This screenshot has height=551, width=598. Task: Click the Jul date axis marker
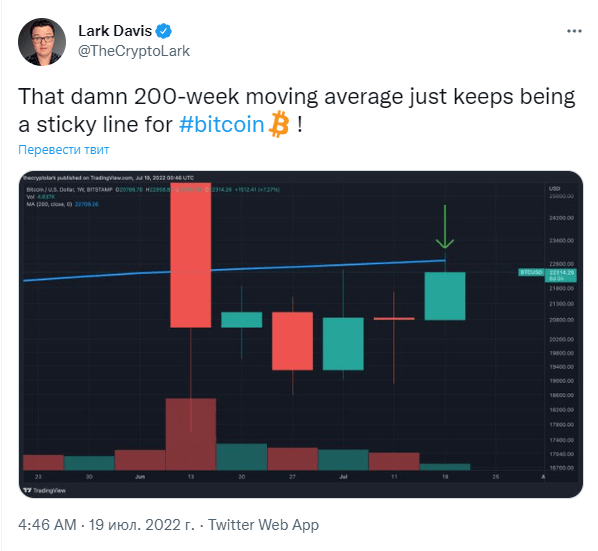pyautogui.click(x=343, y=477)
